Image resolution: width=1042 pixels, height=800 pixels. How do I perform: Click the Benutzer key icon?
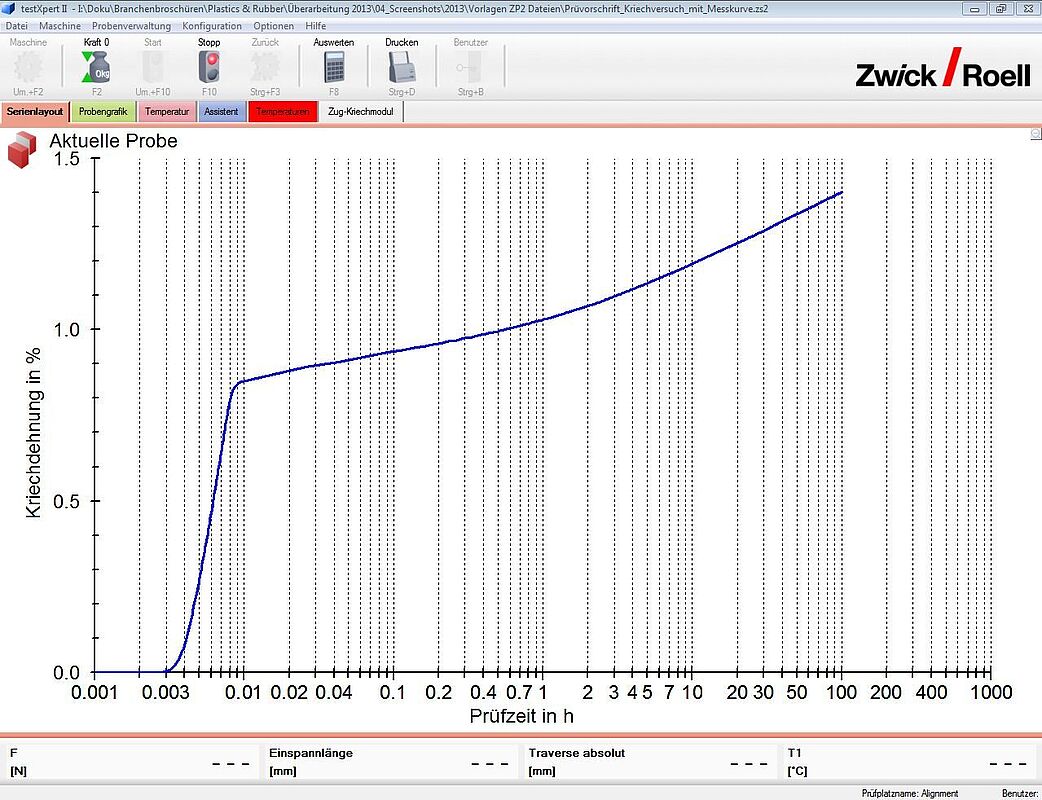[x=470, y=67]
